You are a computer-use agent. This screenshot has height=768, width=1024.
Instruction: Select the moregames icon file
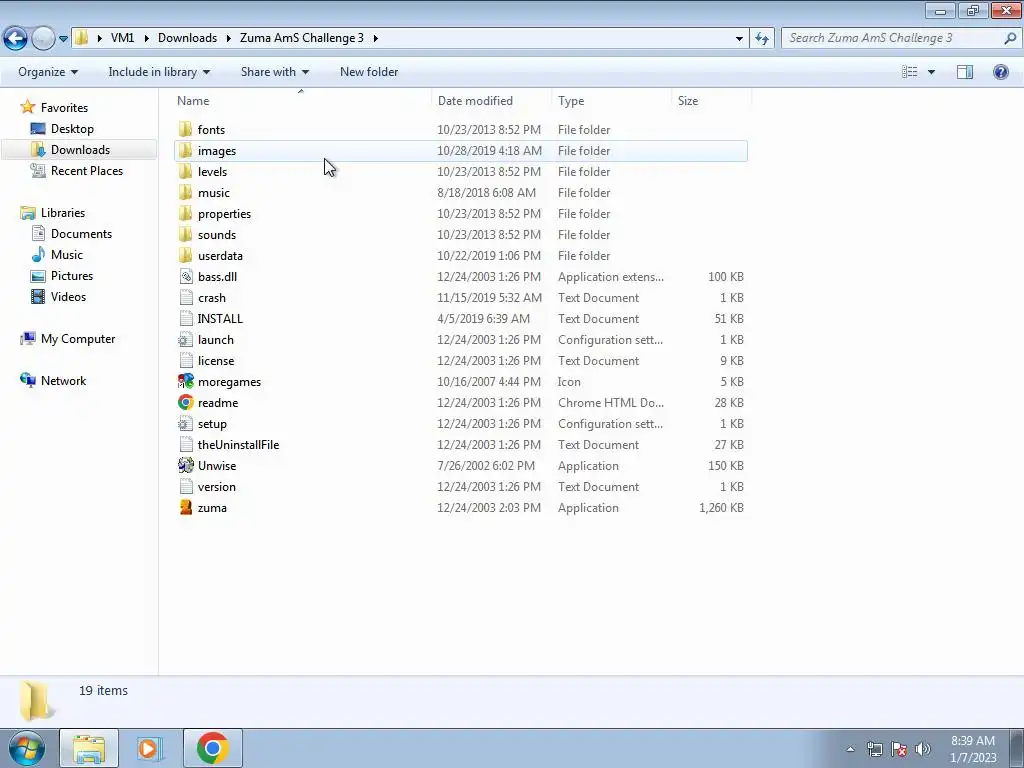pos(185,381)
